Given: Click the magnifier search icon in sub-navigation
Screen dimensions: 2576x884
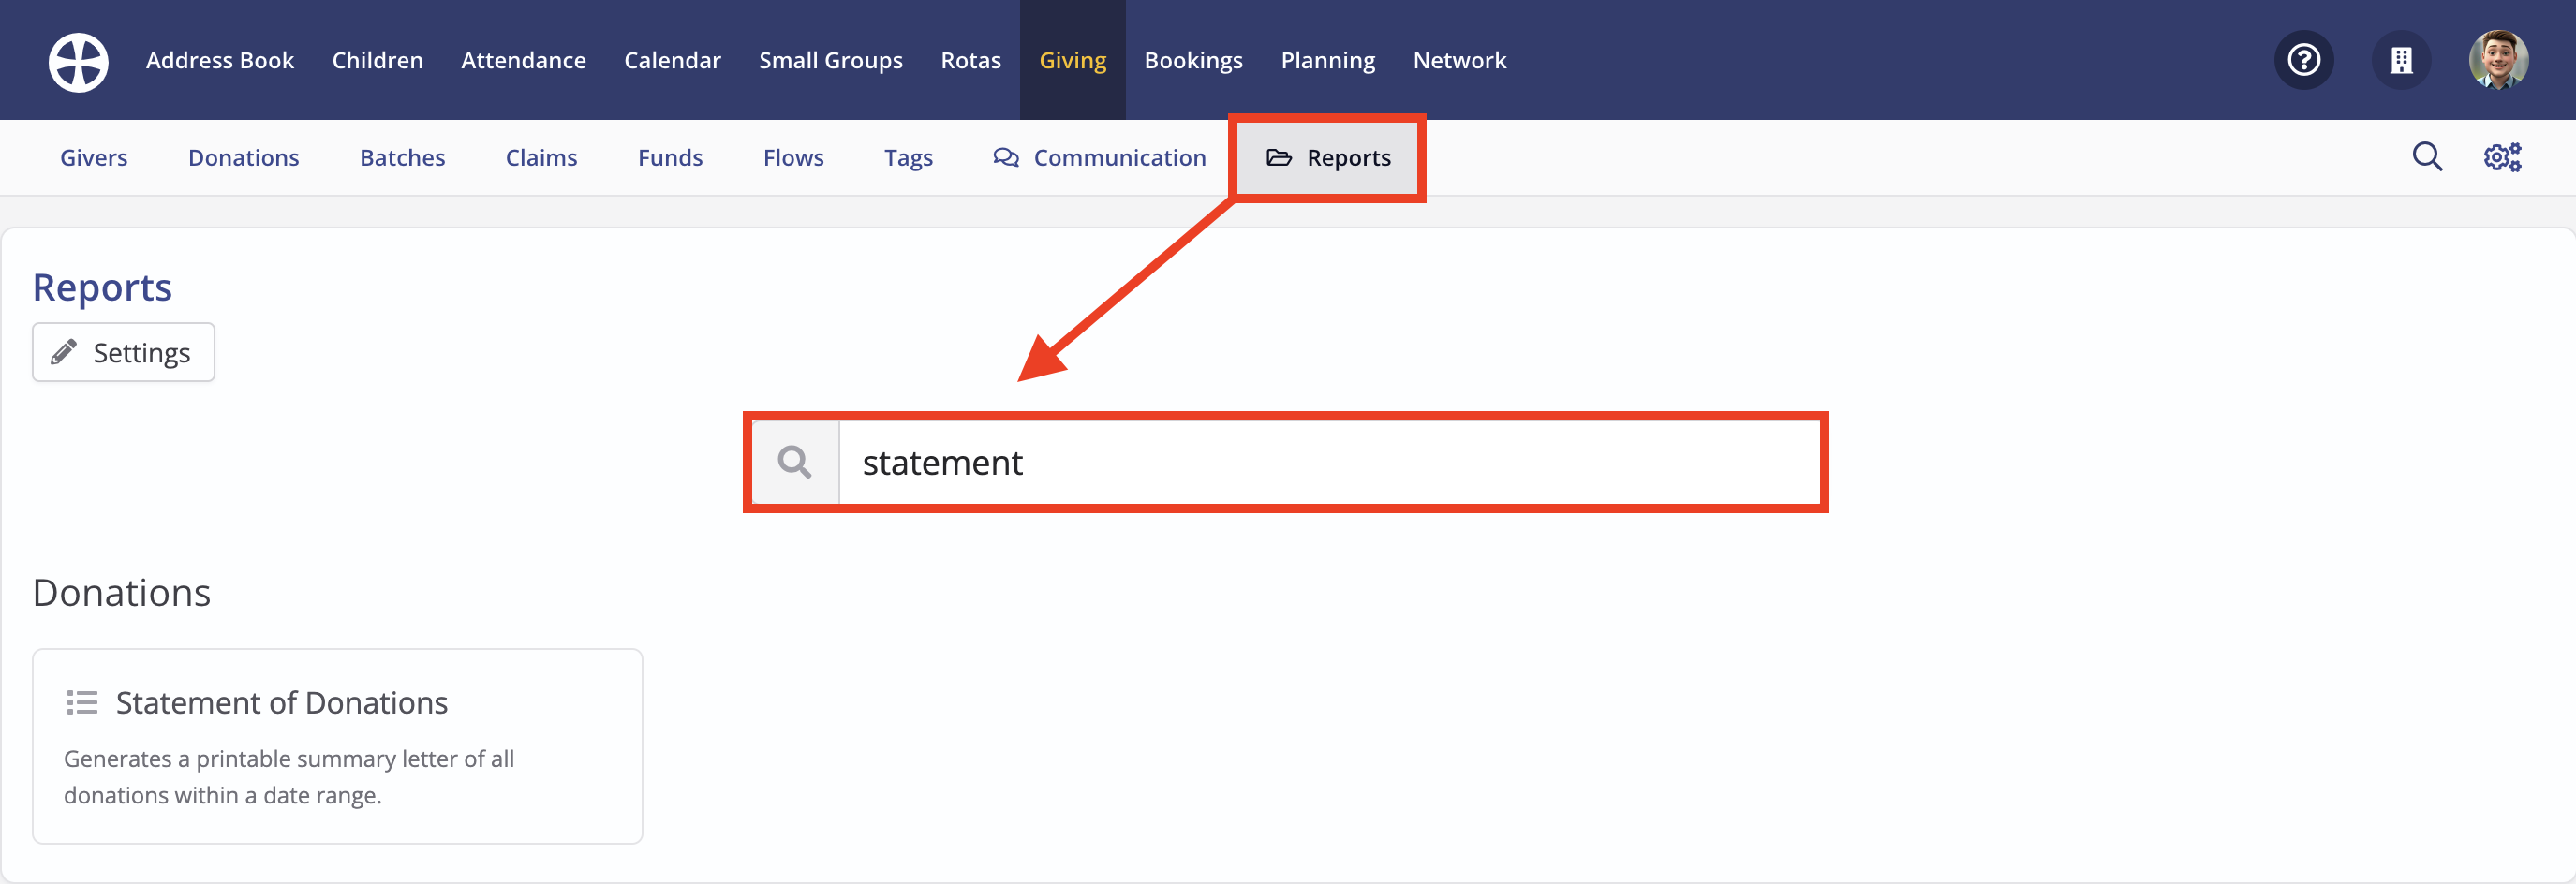Looking at the screenshot, I should click(x=2427, y=157).
